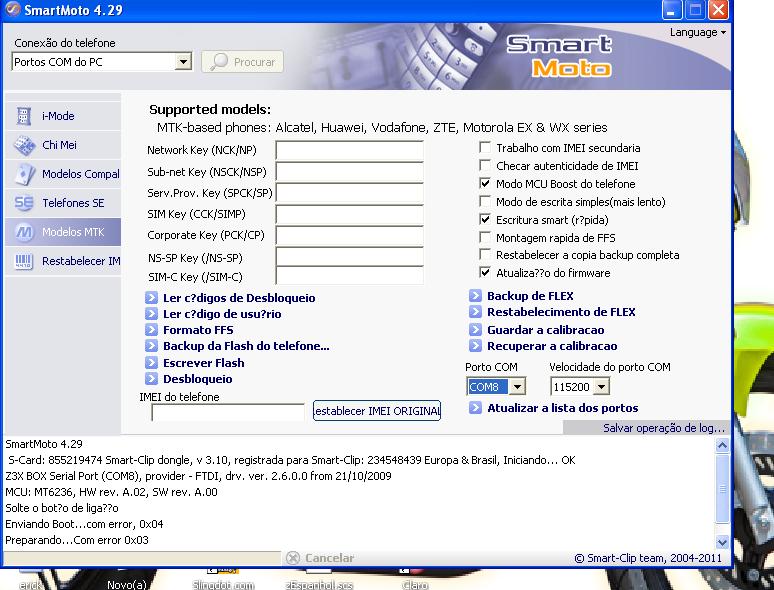This screenshot has height=590, width=774.
Task: Switch to Telefones SE tab
Action: [63, 203]
